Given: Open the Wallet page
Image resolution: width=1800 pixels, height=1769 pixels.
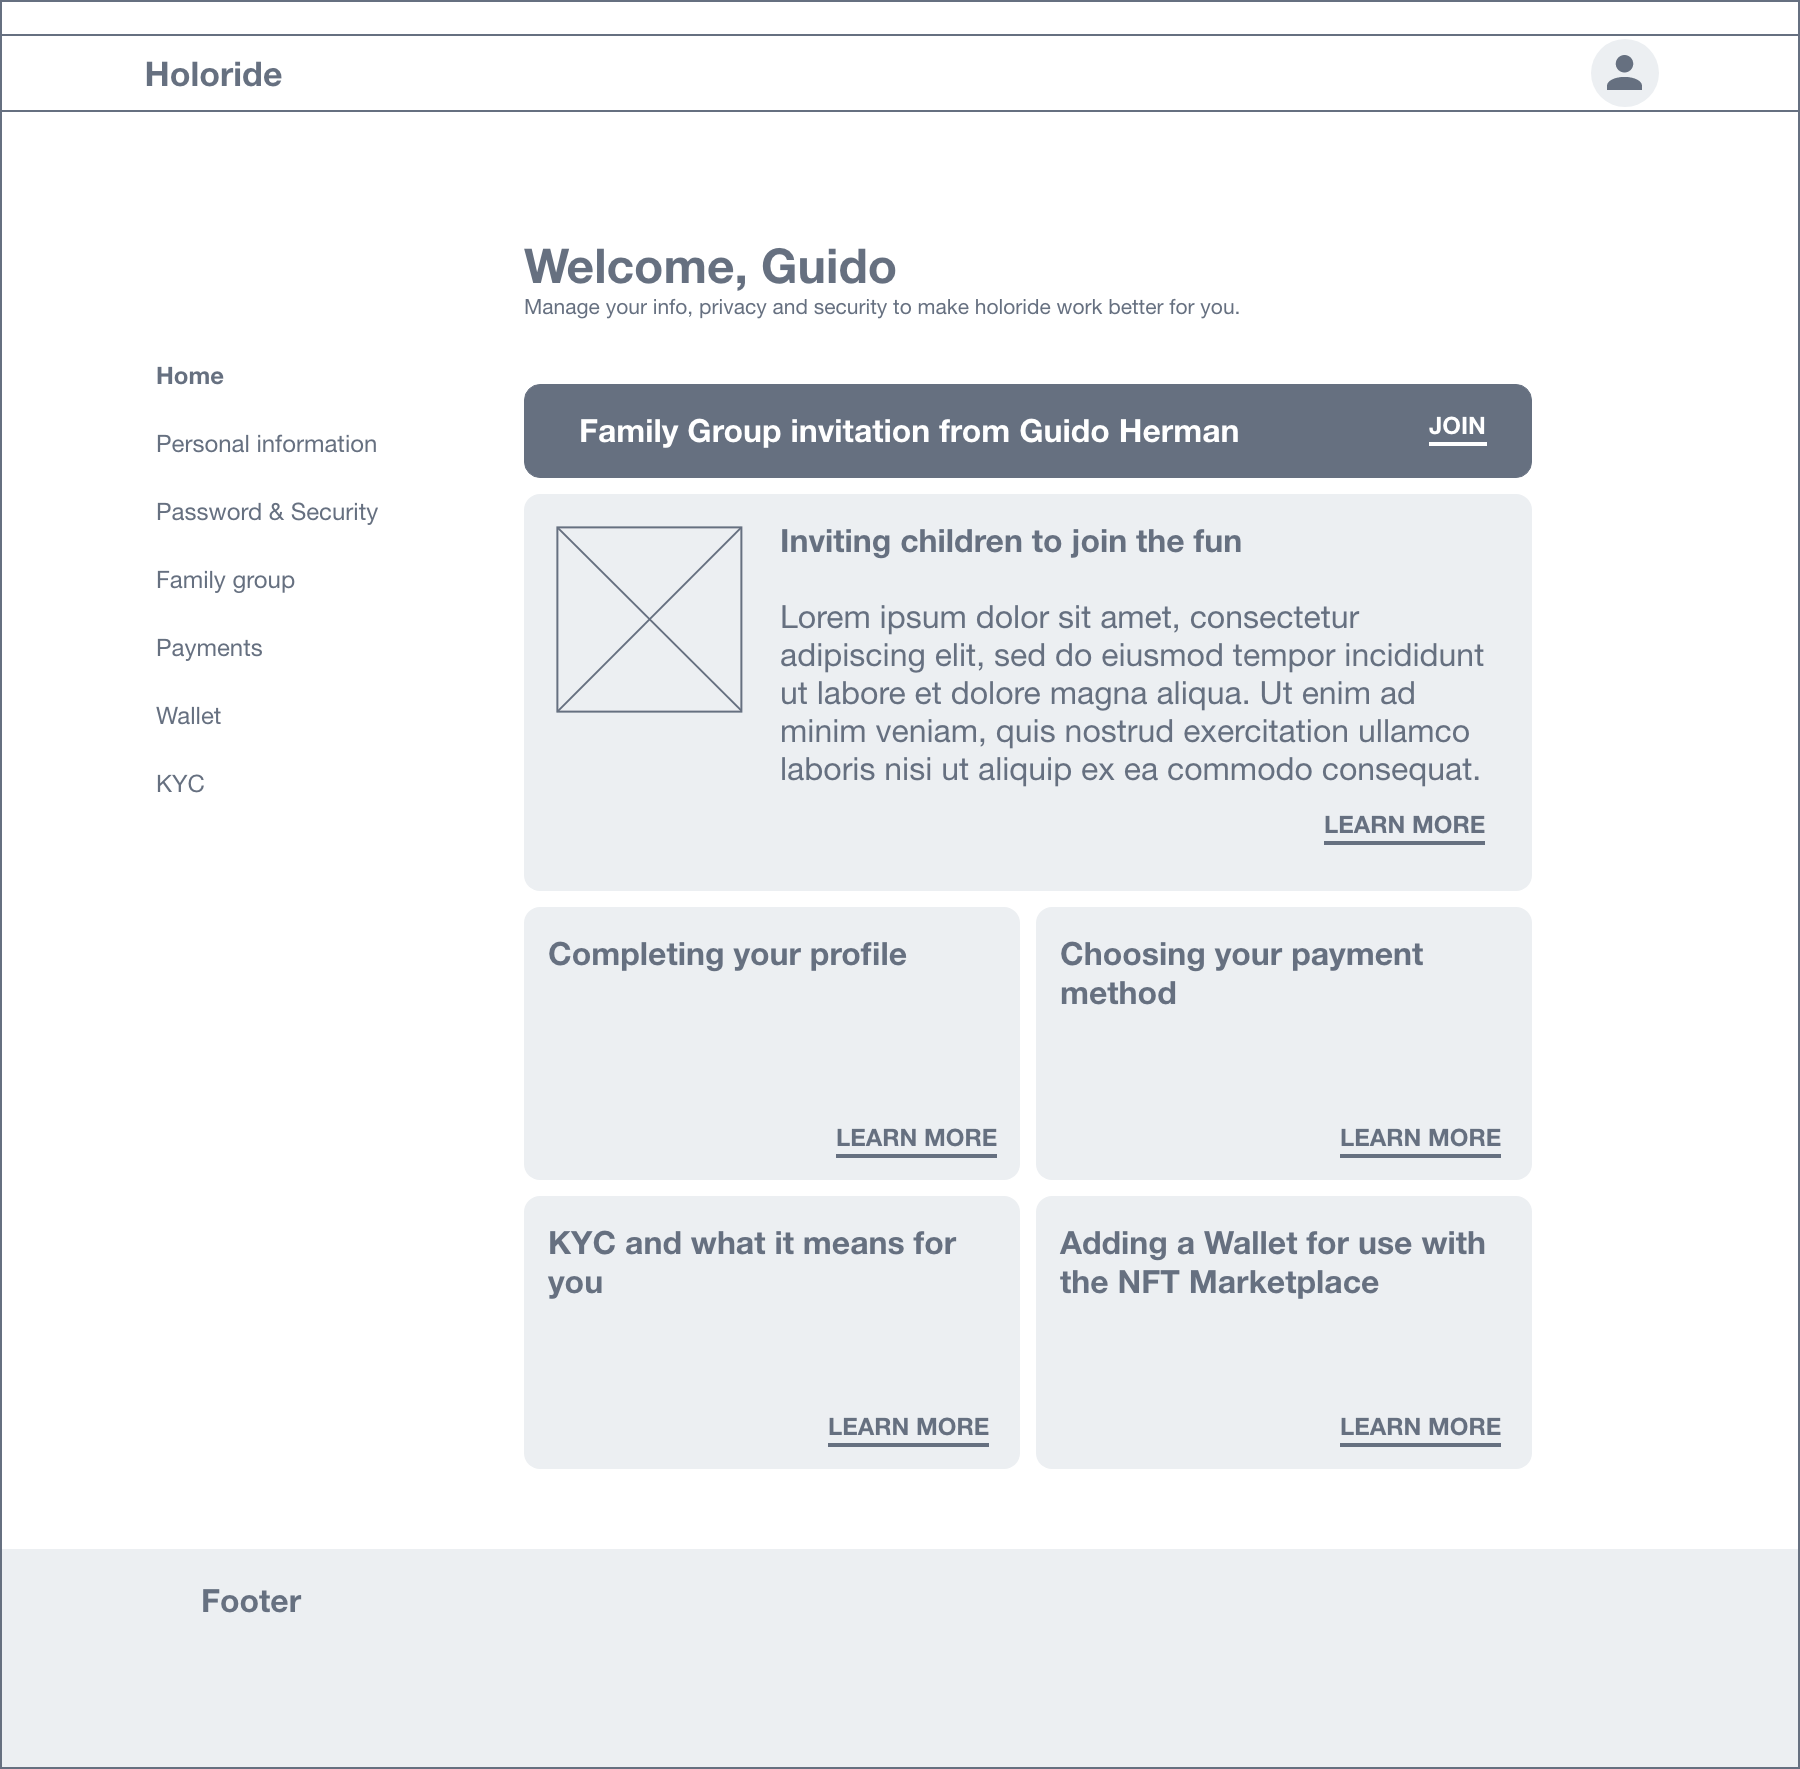Looking at the screenshot, I should [x=188, y=716].
